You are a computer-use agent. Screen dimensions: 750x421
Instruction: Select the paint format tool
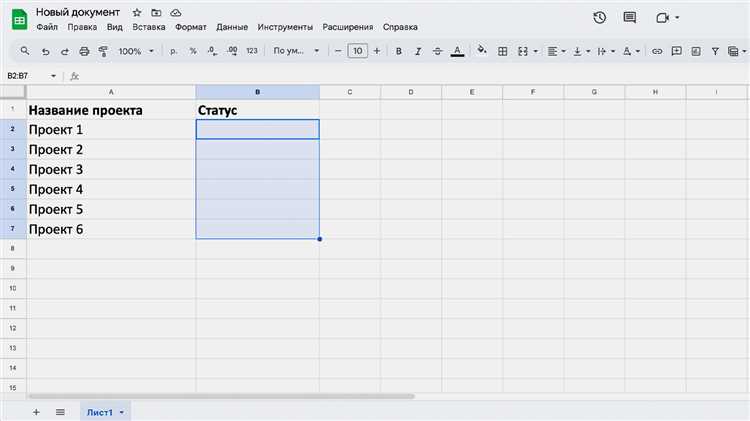tap(102, 50)
